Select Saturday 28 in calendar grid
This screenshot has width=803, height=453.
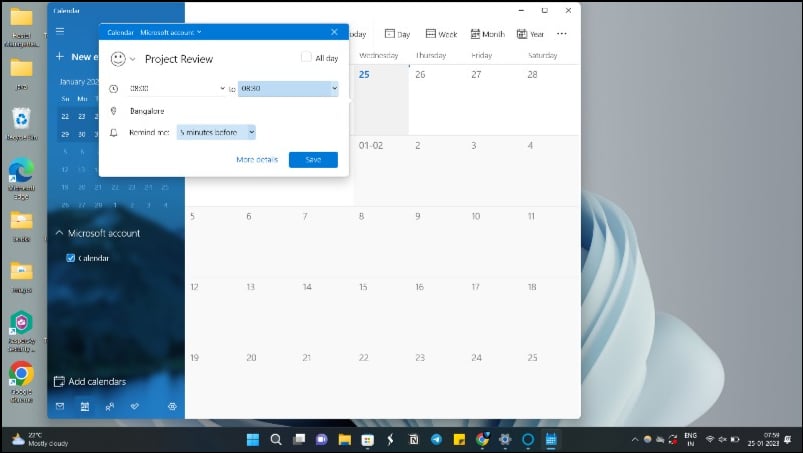coord(551,100)
